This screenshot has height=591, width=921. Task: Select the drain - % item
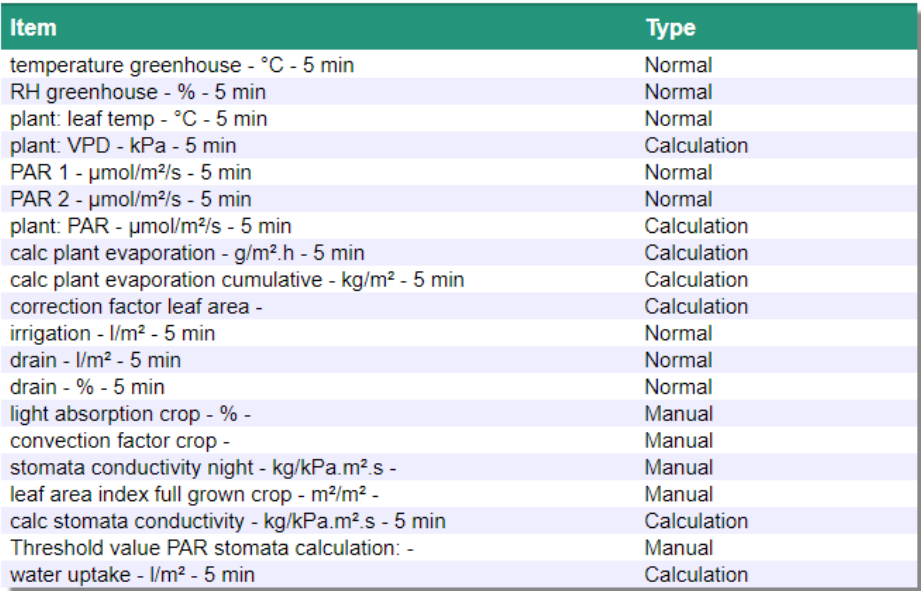coord(88,387)
